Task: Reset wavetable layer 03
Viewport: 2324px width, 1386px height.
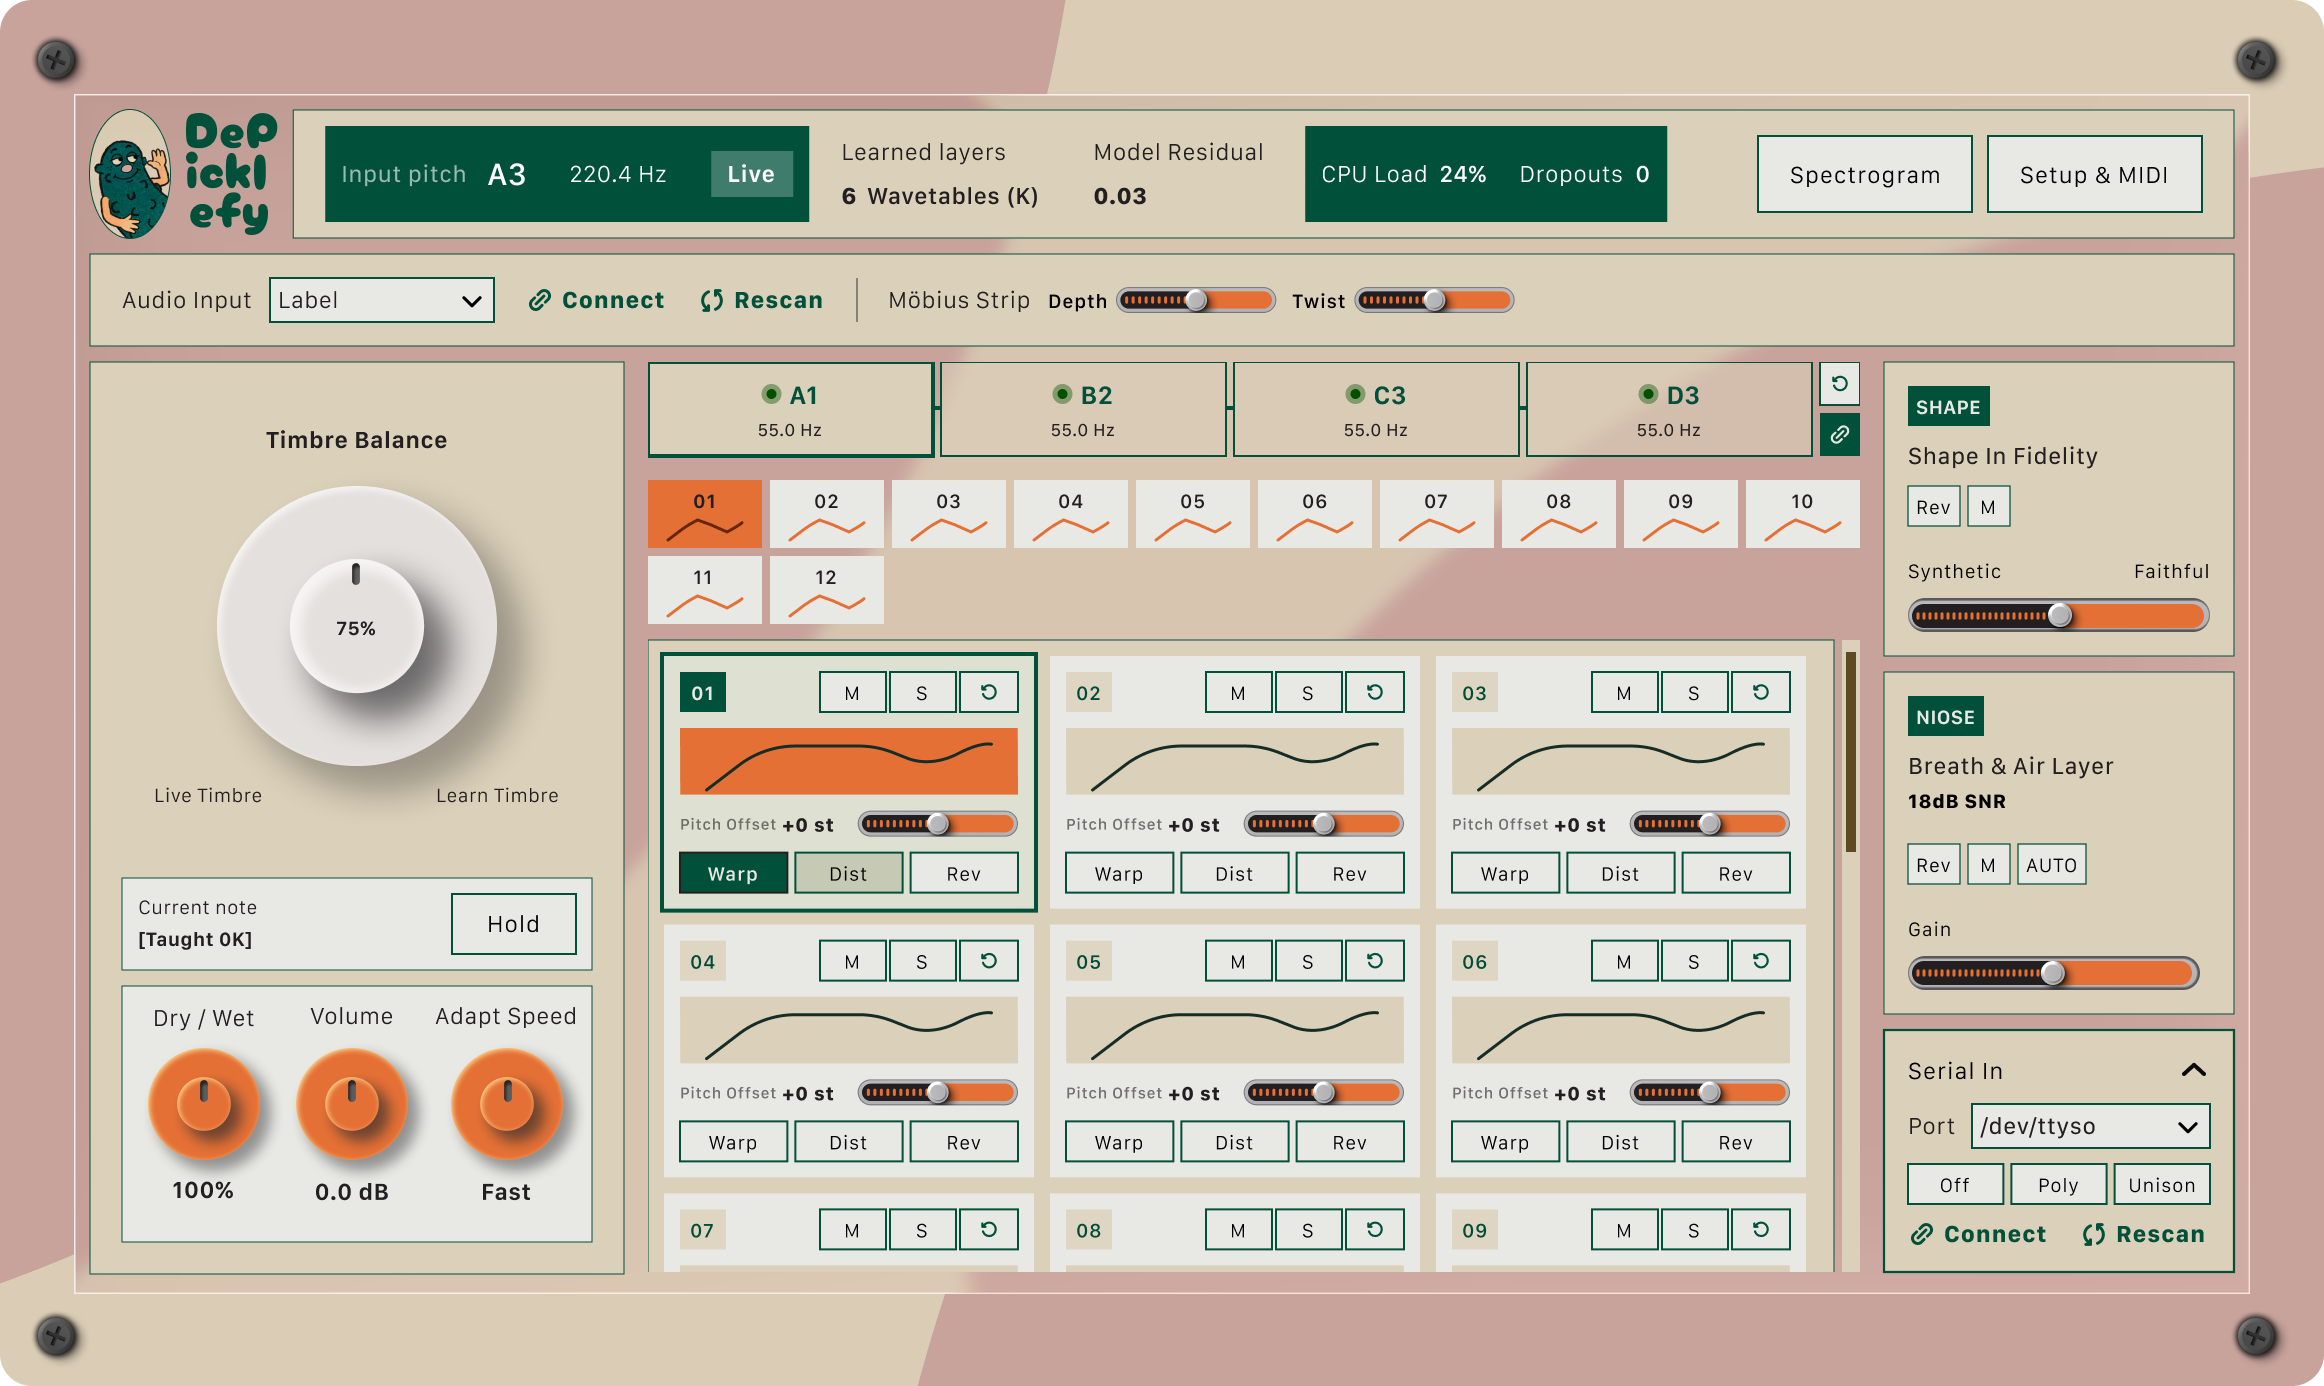Action: pyautogui.click(x=1760, y=692)
